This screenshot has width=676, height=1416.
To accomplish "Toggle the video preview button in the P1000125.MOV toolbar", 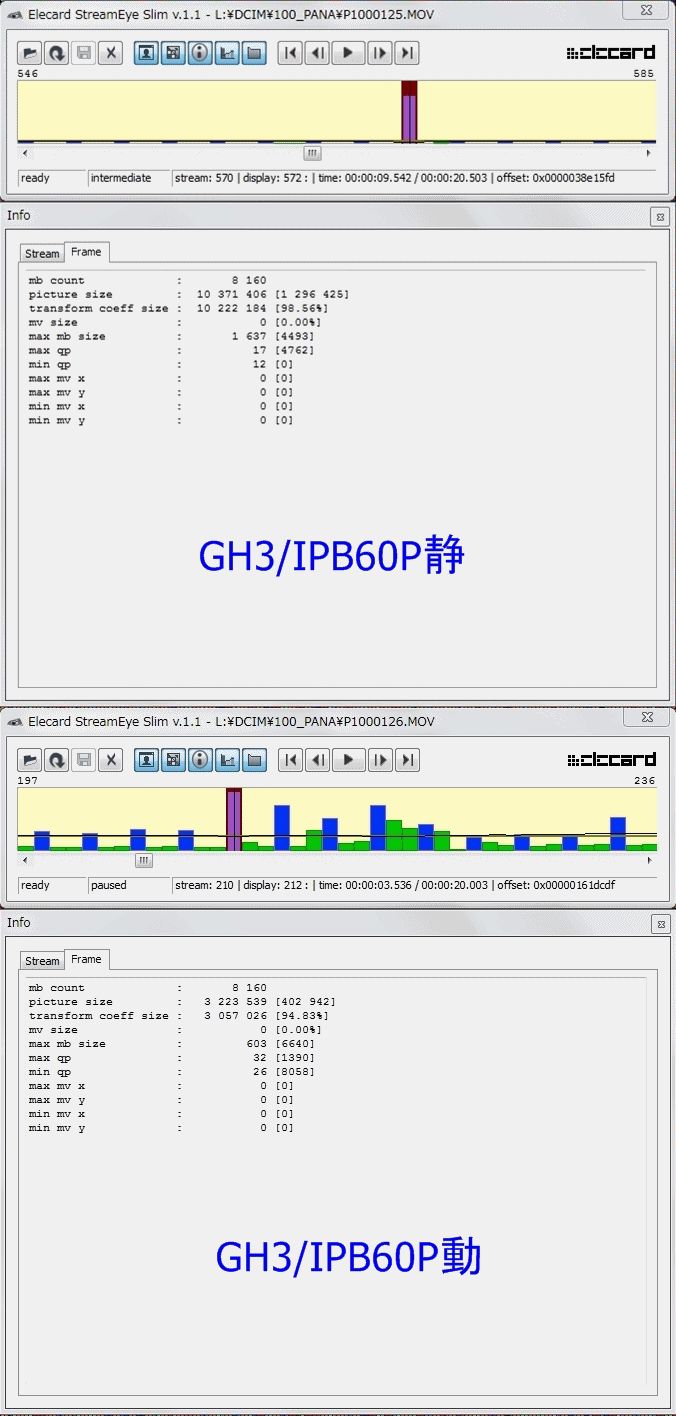I will [146, 53].
